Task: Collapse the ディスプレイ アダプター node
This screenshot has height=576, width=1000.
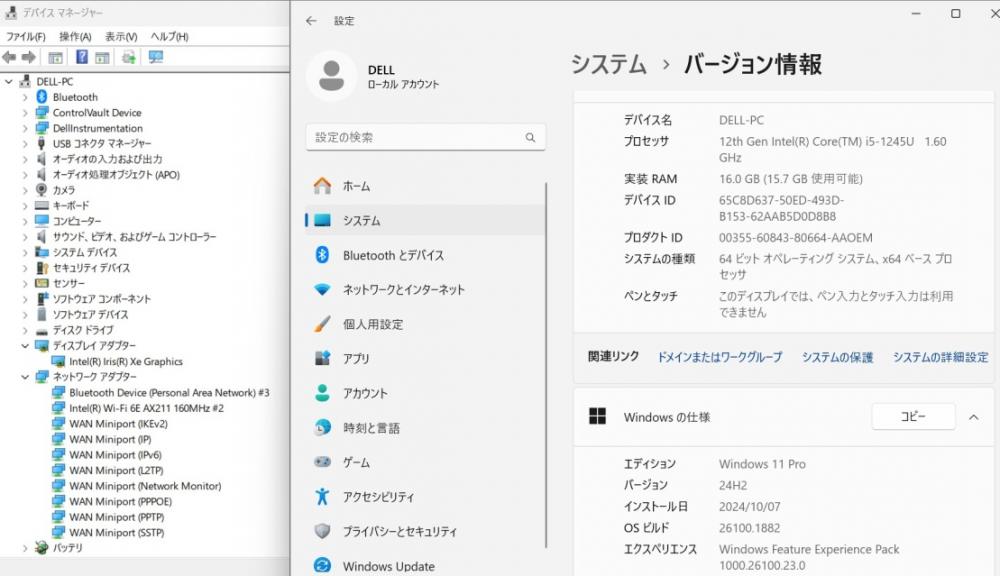Action: click(x=25, y=346)
